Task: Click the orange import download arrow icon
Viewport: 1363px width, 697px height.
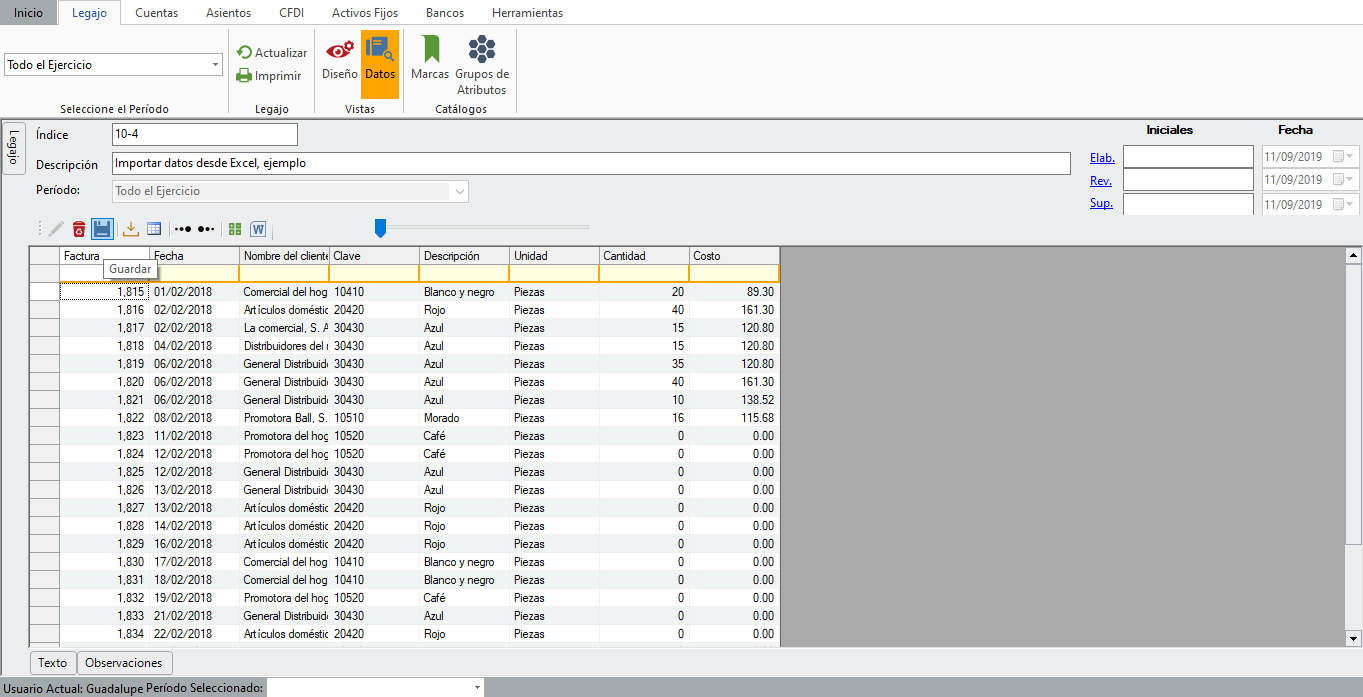Action: pos(131,229)
